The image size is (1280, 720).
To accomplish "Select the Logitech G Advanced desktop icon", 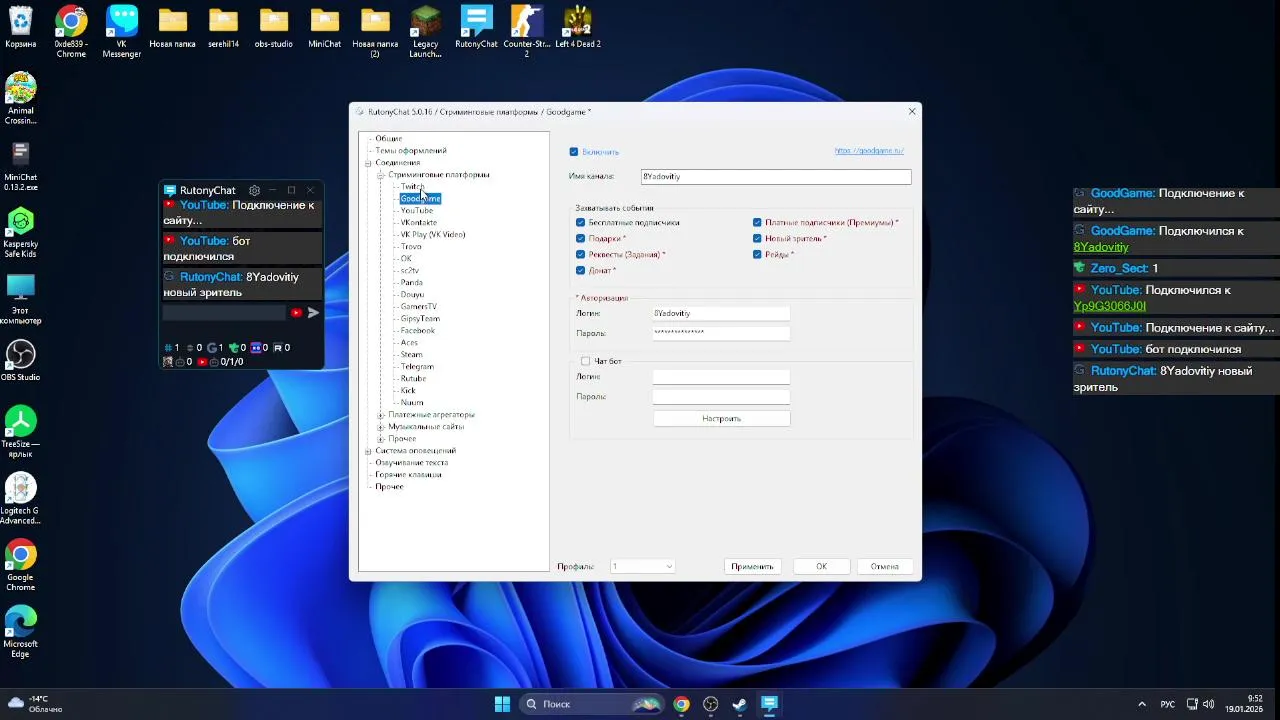I will point(21,499).
